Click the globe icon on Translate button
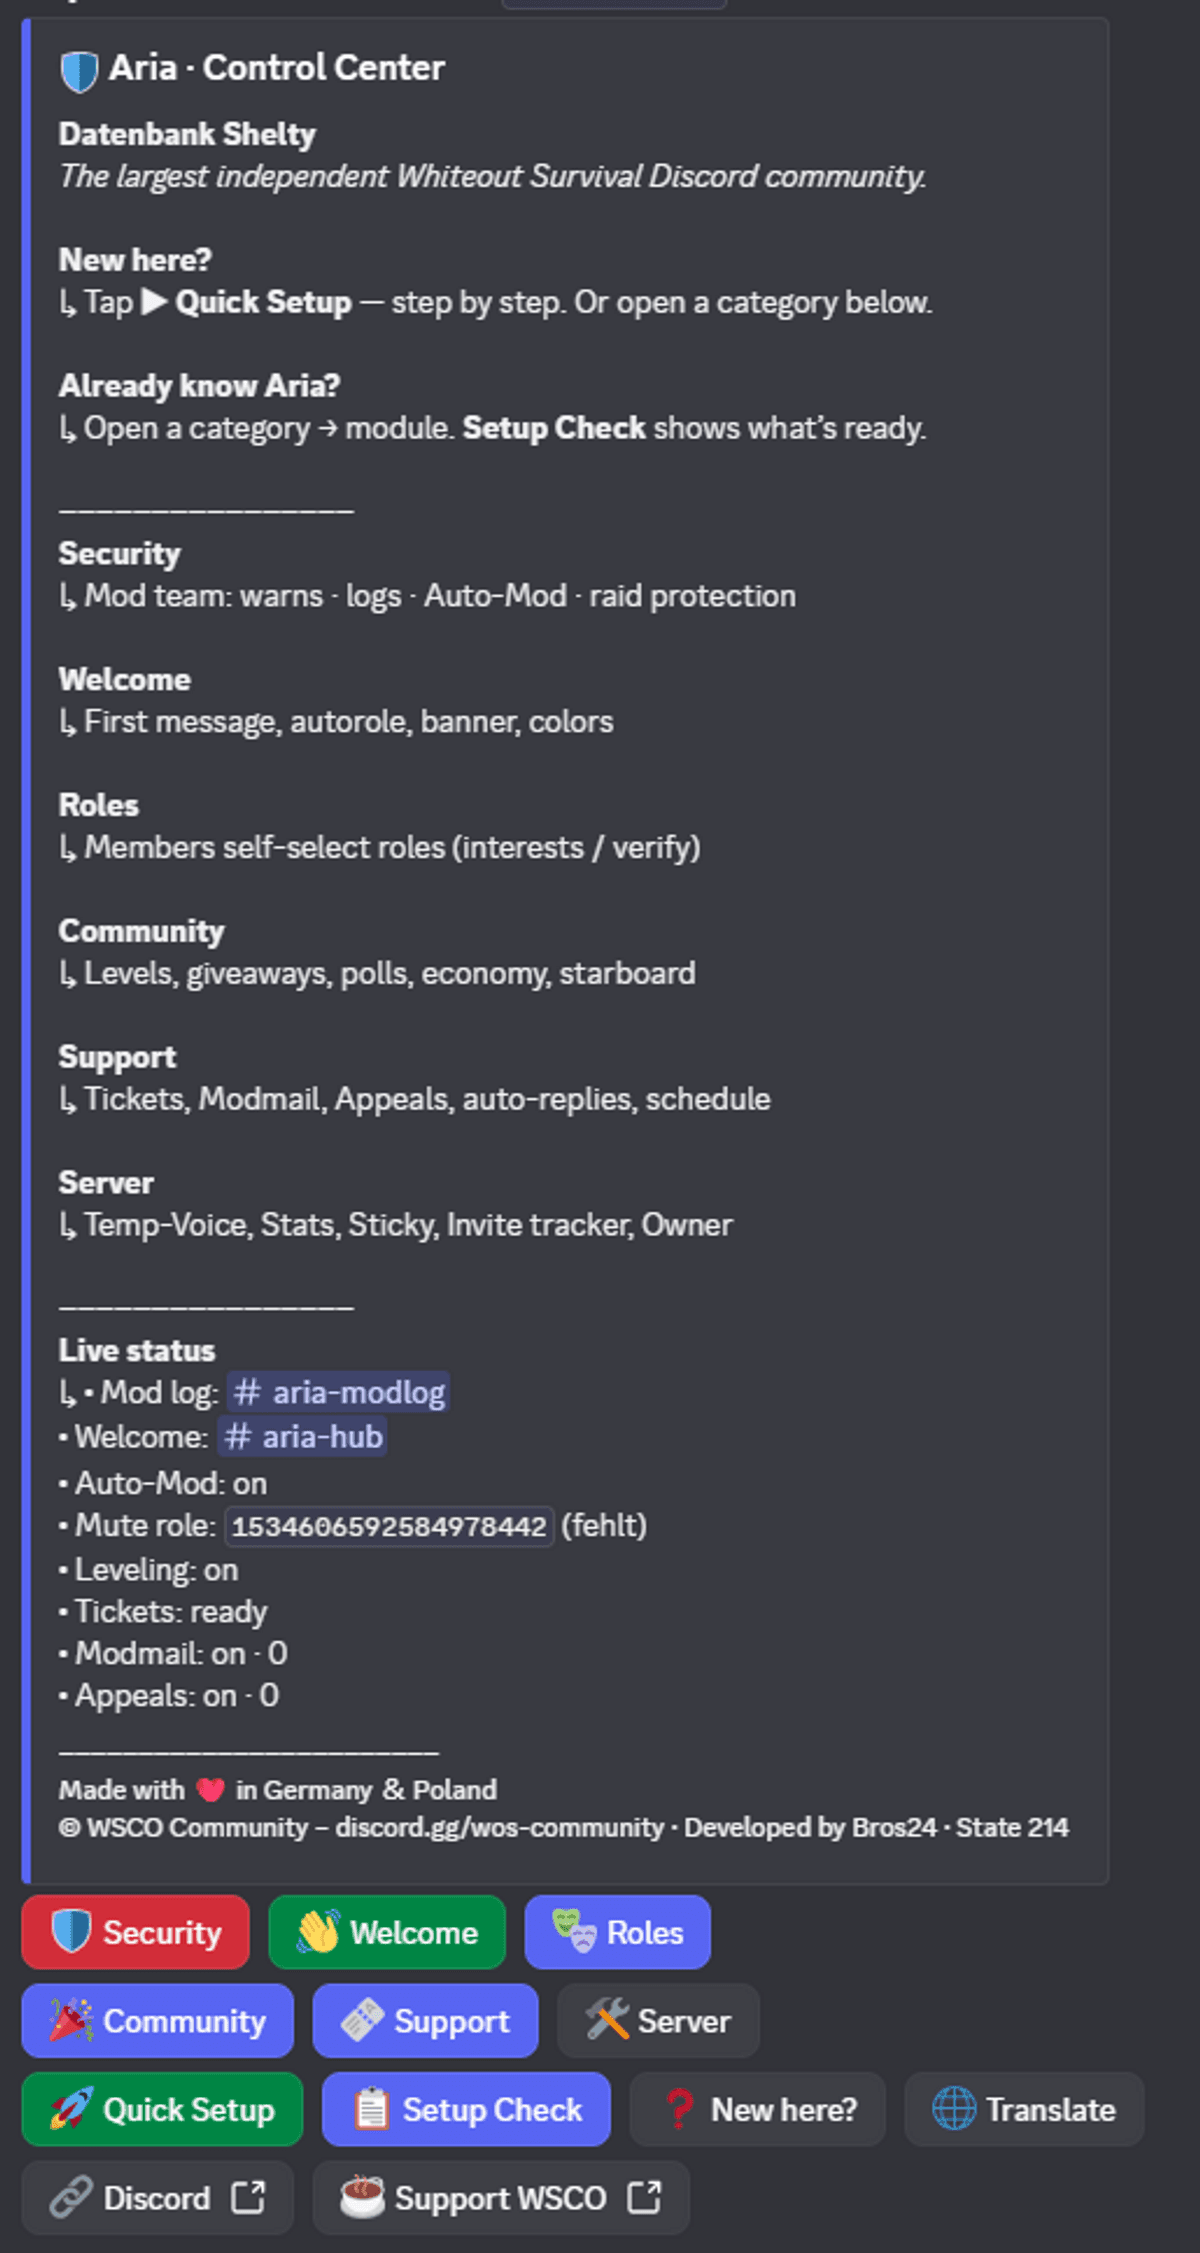The height and width of the screenshot is (2253, 1200). (954, 2109)
